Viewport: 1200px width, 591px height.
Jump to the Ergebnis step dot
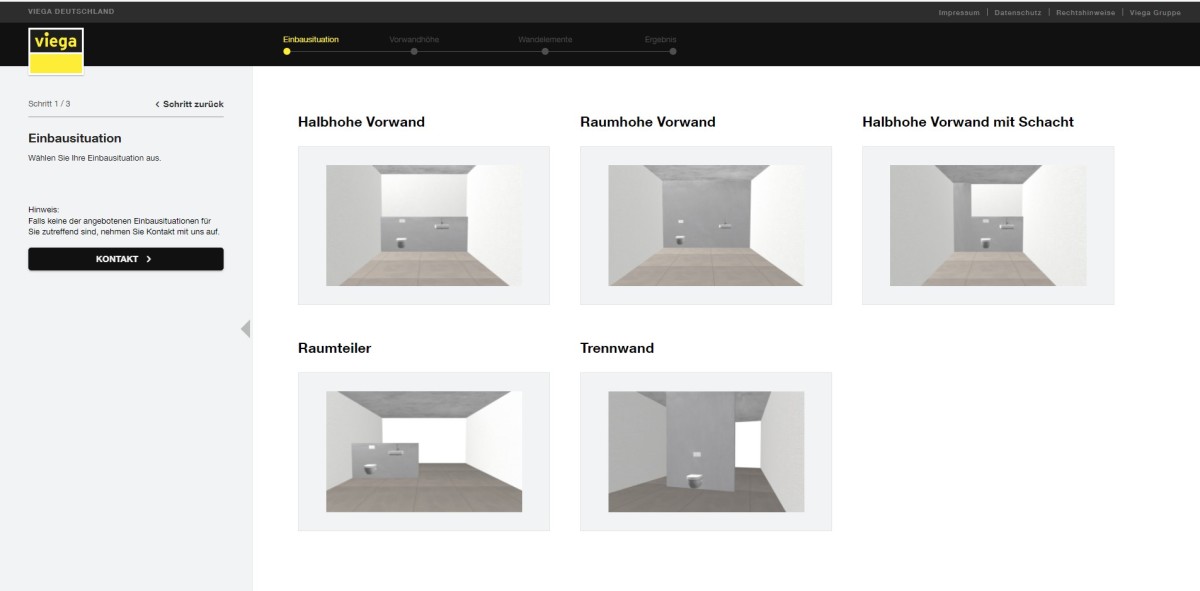(x=673, y=52)
